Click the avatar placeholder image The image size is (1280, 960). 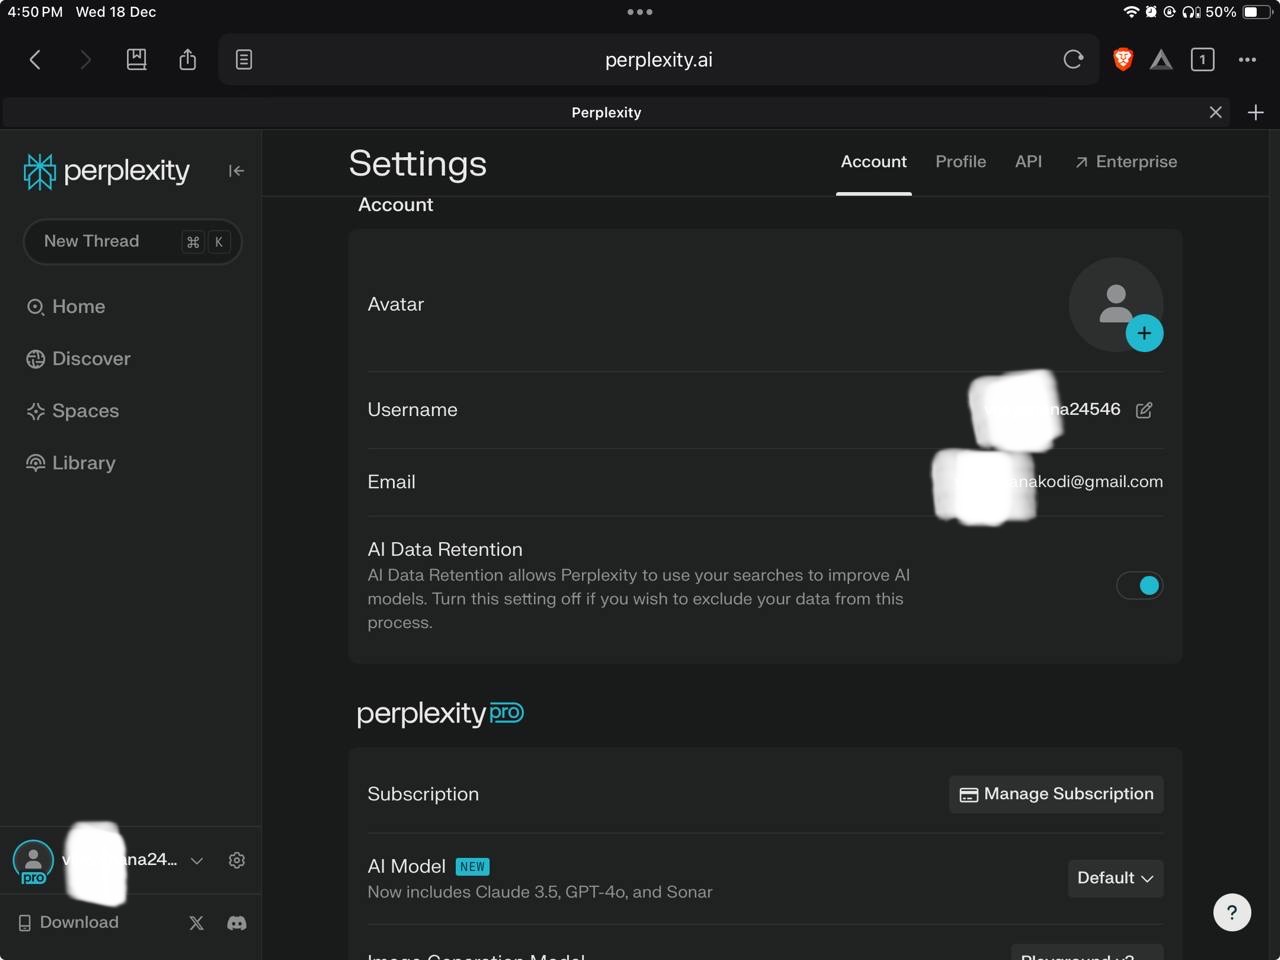click(x=1115, y=304)
